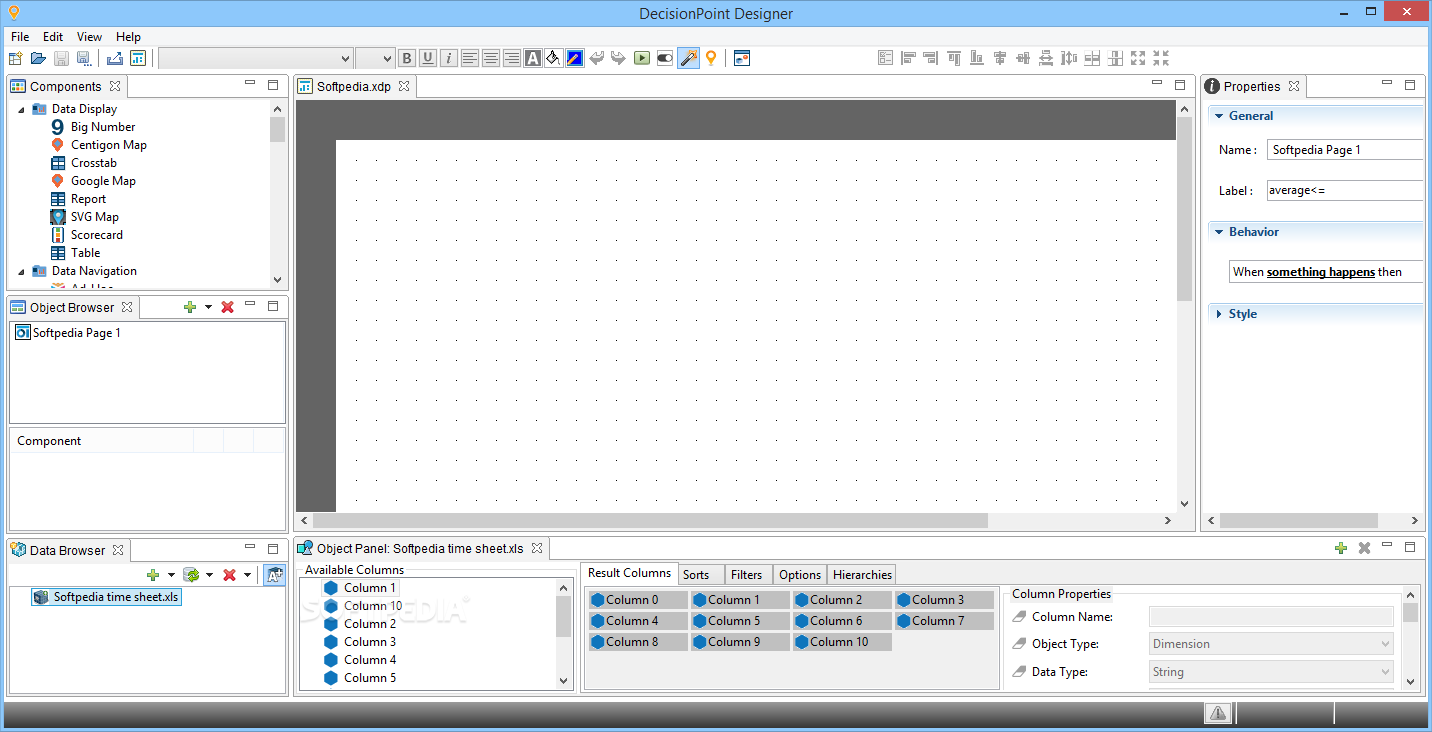Screen dimensions: 1432x732
Task: Select left text alignment
Action: point(470,58)
